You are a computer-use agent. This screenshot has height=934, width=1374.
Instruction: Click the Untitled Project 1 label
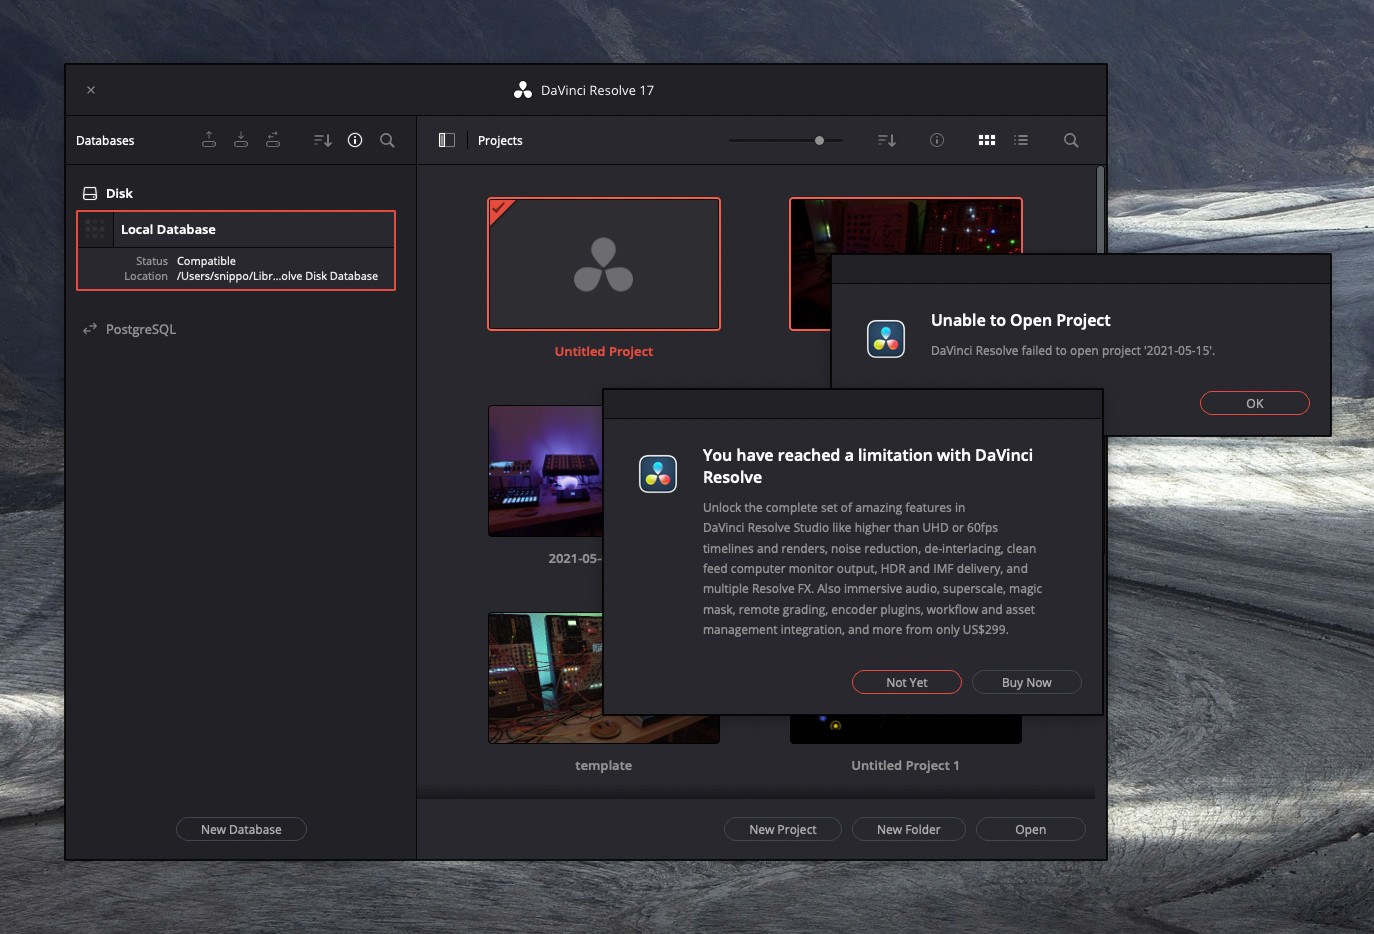click(x=905, y=765)
